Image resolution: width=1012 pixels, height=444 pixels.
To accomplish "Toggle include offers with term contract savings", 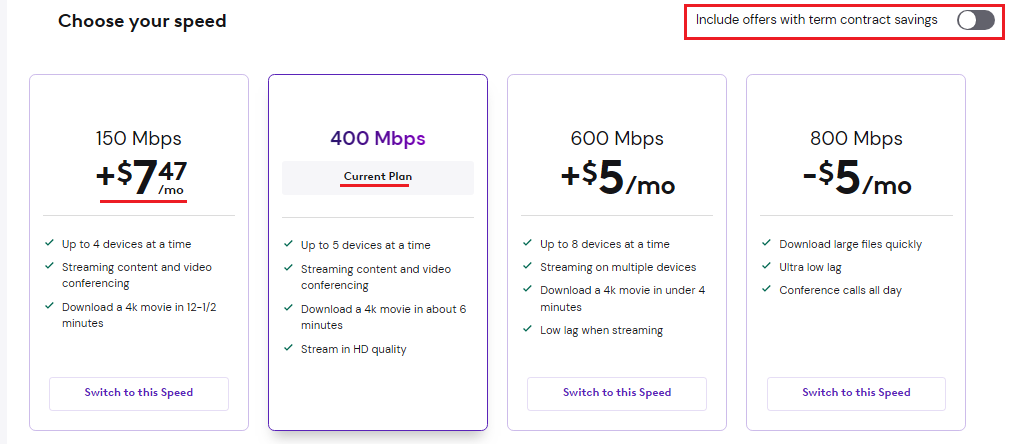I will pos(975,21).
